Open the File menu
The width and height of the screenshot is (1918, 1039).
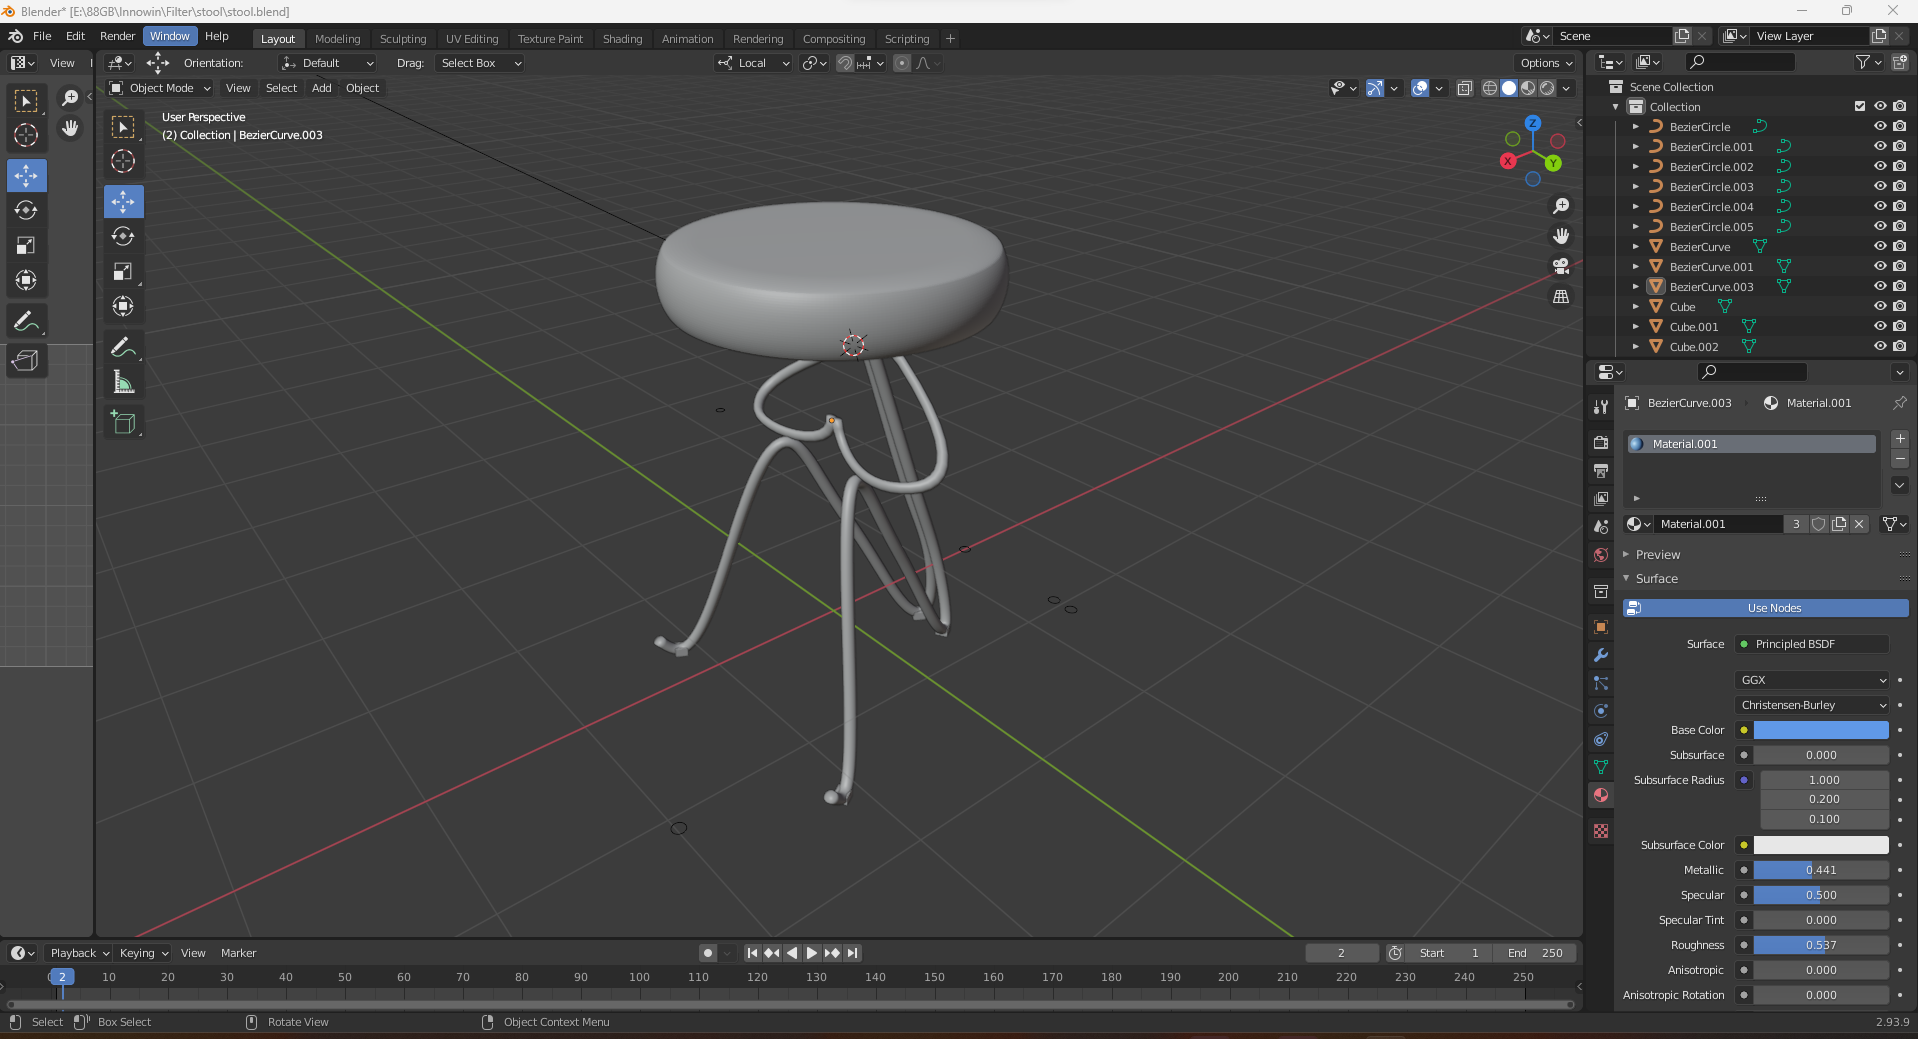pyautogui.click(x=42, y=36)
